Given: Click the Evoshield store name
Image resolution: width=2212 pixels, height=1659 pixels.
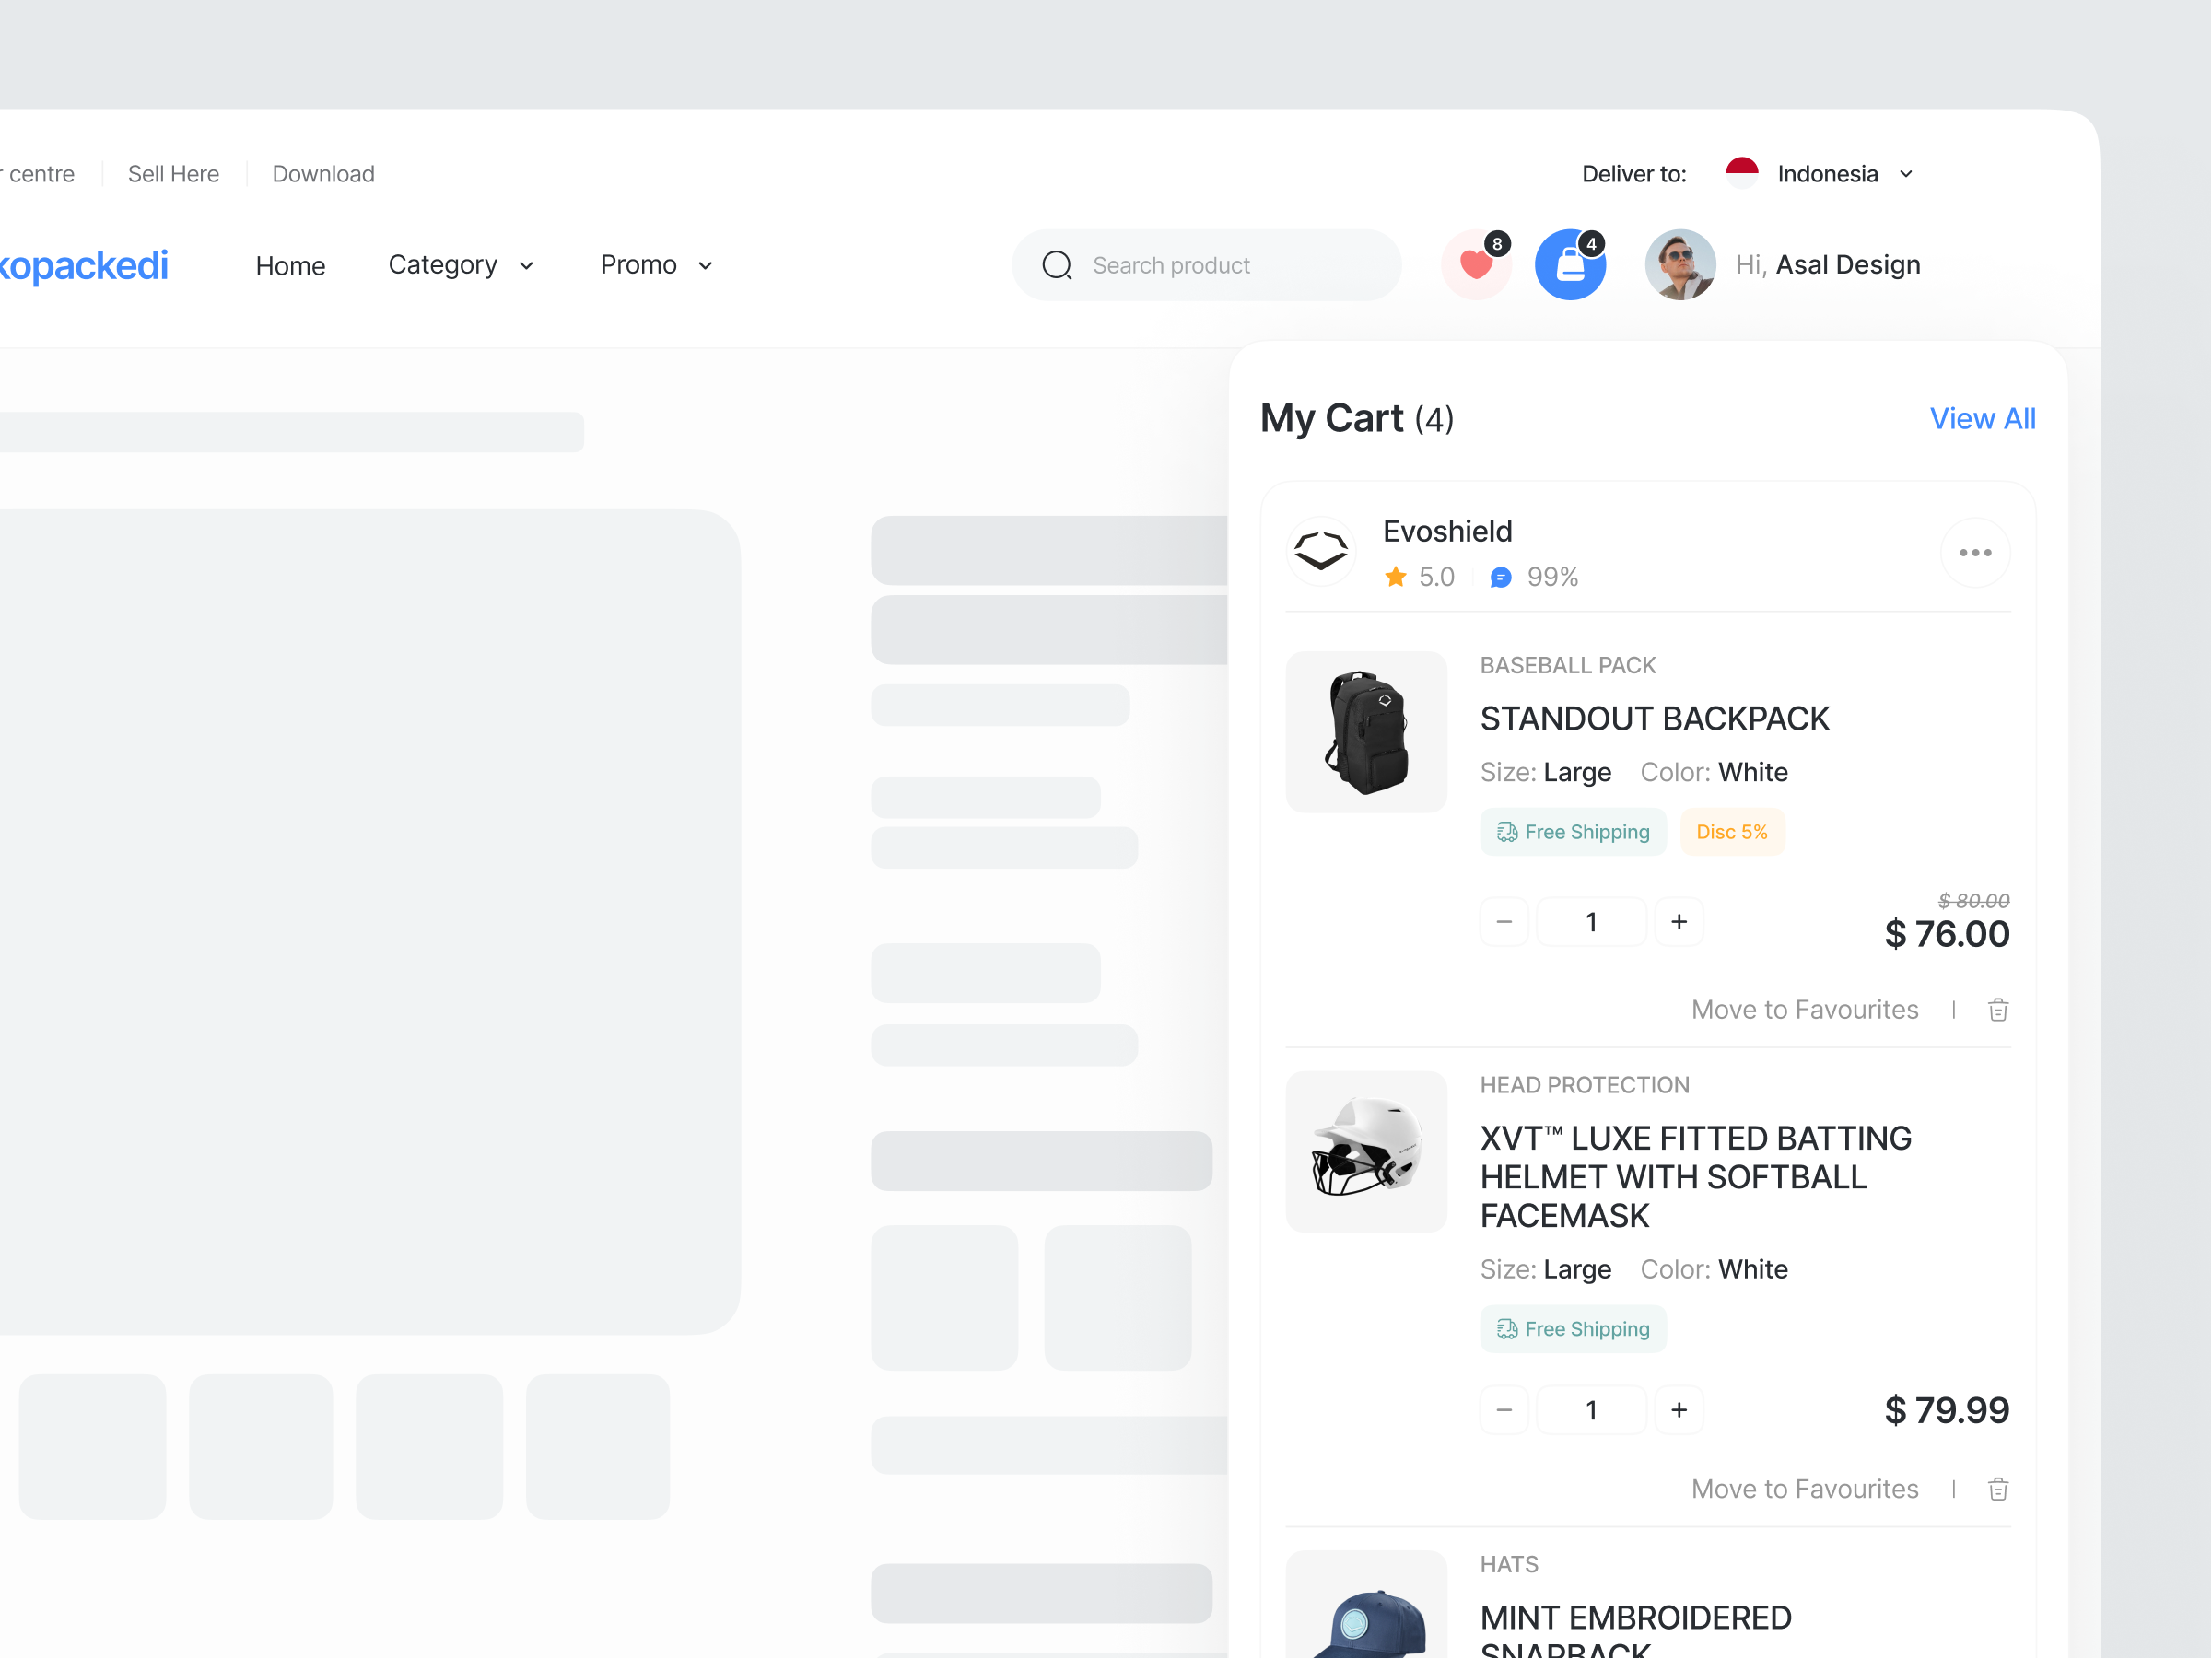Looking at the screenshot, I should click(x=1447, y=531).
